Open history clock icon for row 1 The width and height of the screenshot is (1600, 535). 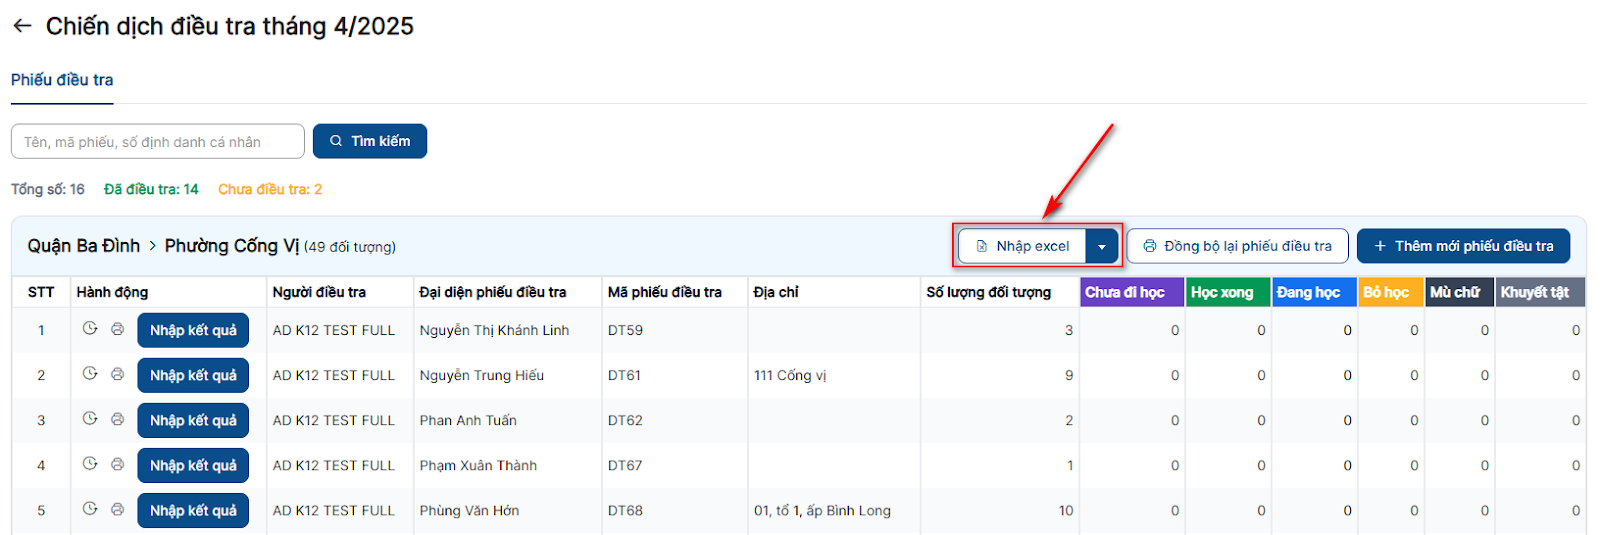pos(90,329)
